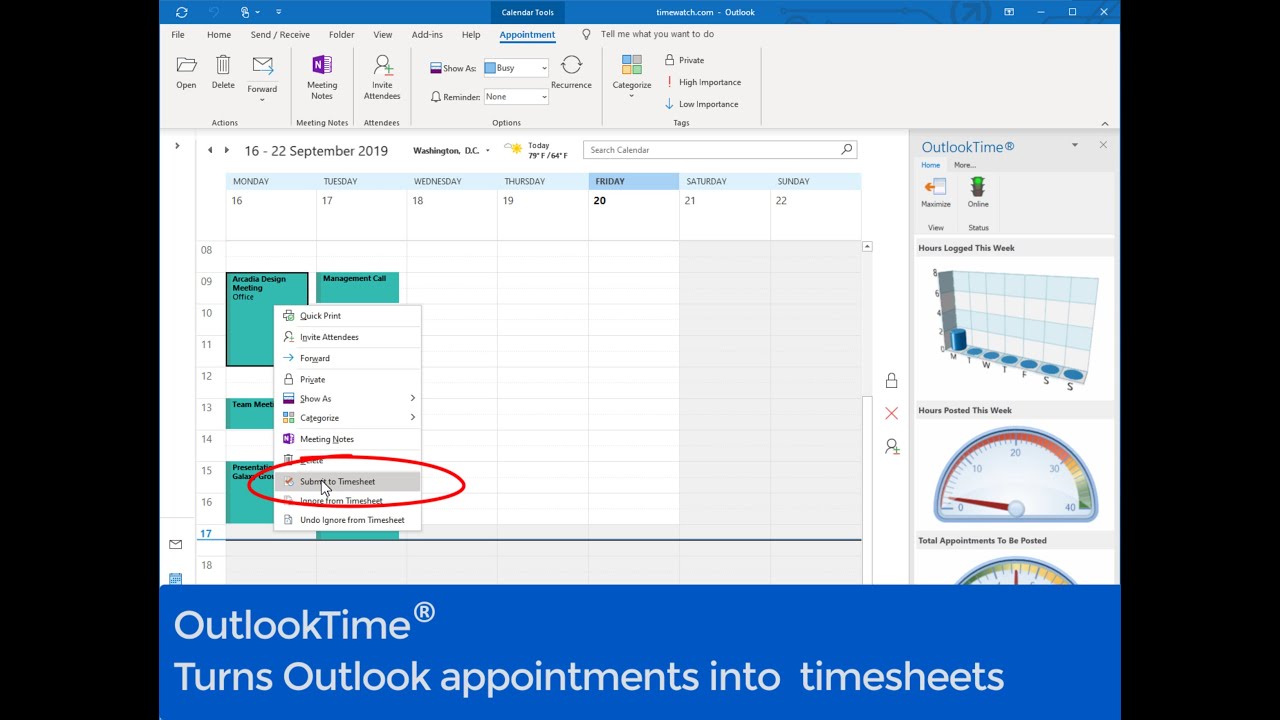
Task: Go to the next week arrow
Action: pyautogui.click(x=226, y=150)
